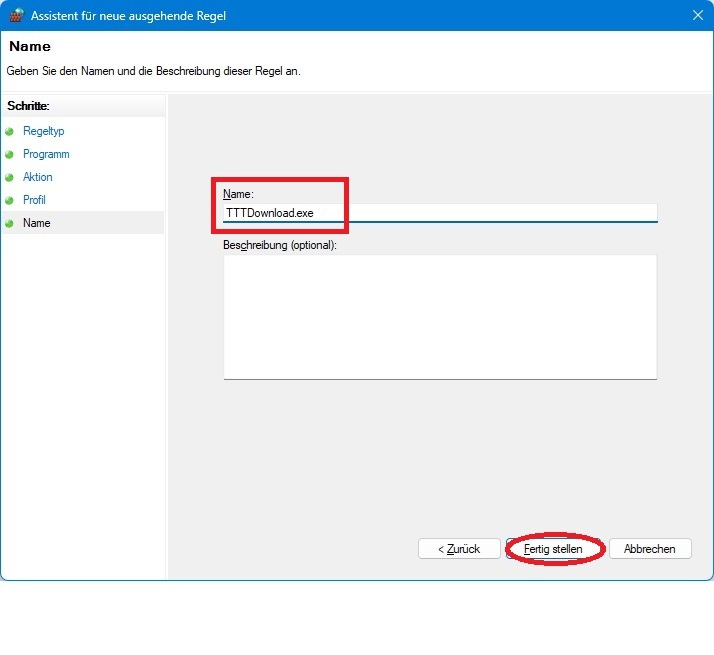Viewport: 714px width, 655px height.
Task: Go back with the Zurück button
Action: (x=459, y=549)
